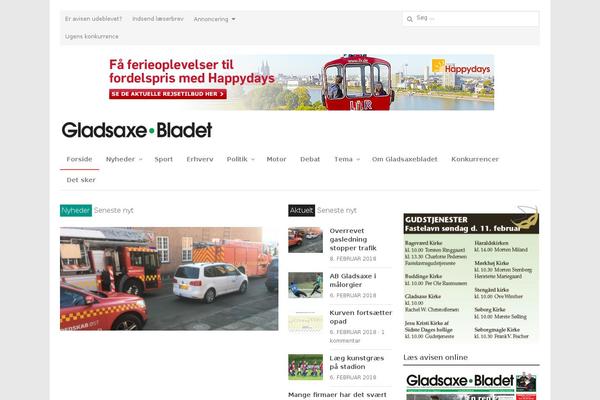Click the green Nyheder label
This screenshot has height=400, width=600.
click(x=76, y=211)
